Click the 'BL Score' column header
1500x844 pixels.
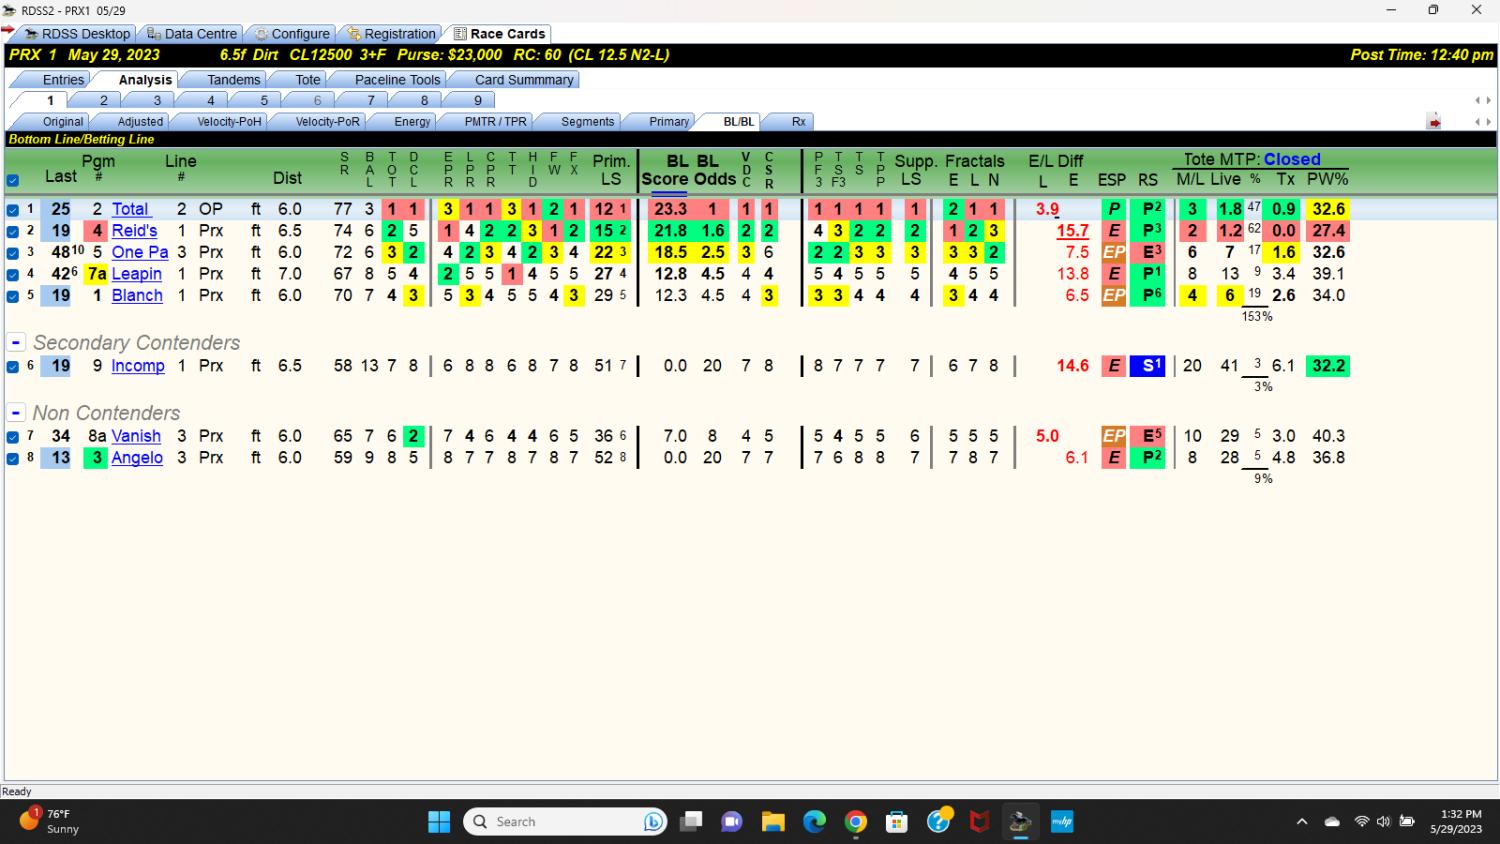[x=665, y=170]
